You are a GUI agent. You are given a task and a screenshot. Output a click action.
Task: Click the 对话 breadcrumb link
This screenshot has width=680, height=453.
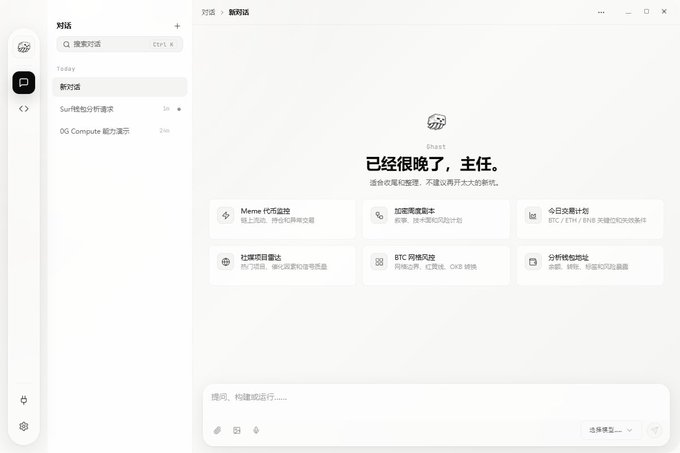[x=208, y=12]
